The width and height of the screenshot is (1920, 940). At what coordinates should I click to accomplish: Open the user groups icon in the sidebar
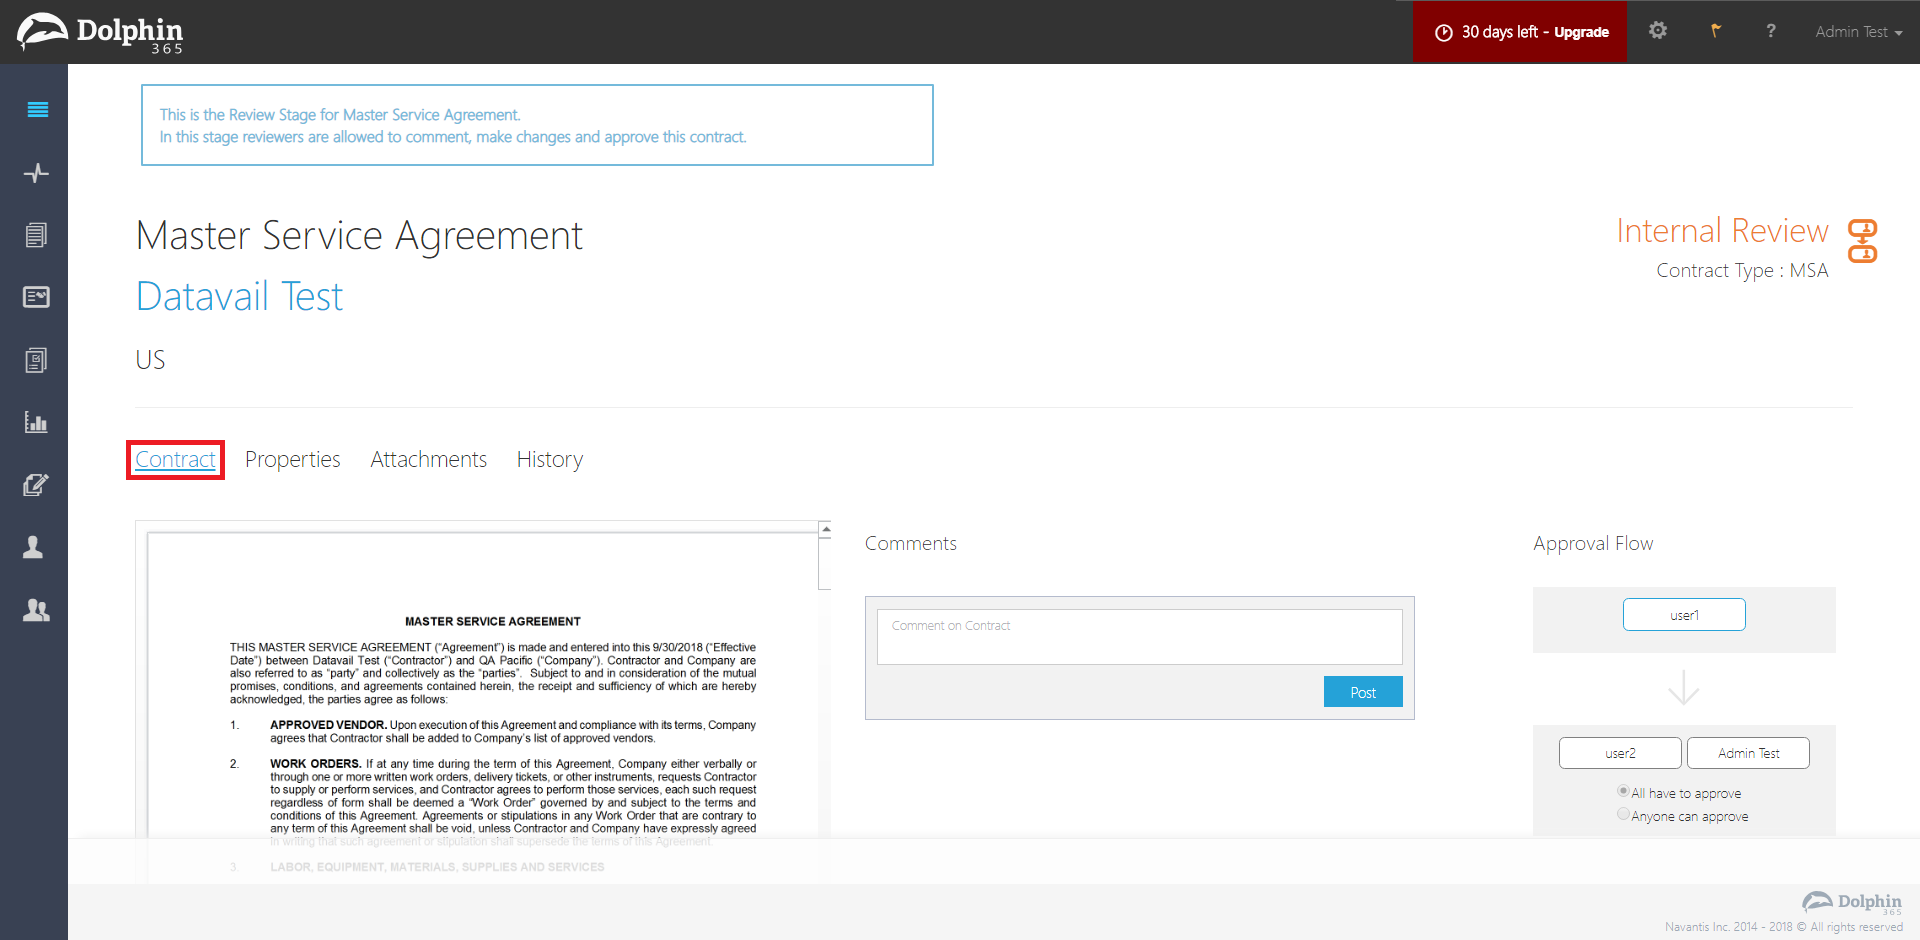[36, 610]
